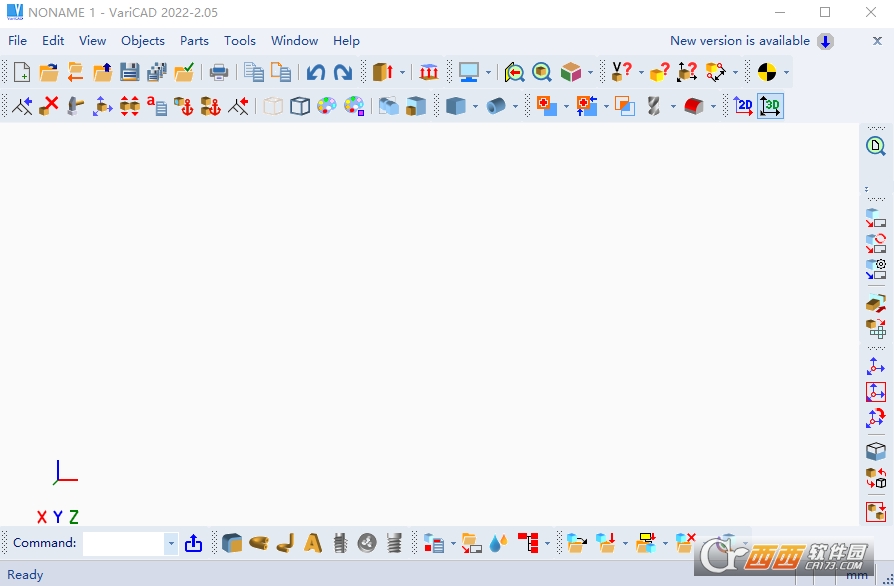Image resolution: width=894 pixels, height=586 pixels.
Task: Click the paste icon in top toolbar
Action: click(x=281, y=72)
